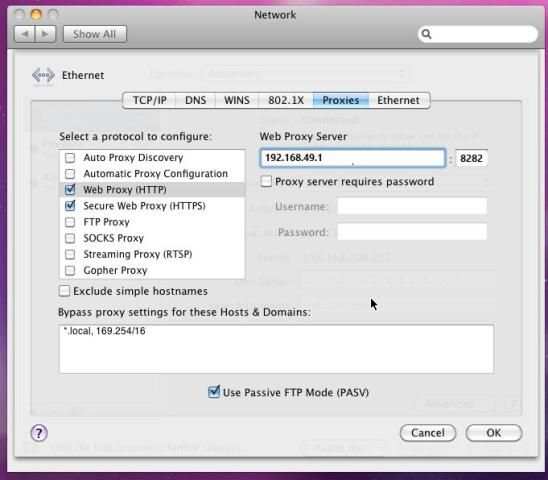
Task: Check Proxy server requires password
Action: pyautogui.click(x=266, y=181)
